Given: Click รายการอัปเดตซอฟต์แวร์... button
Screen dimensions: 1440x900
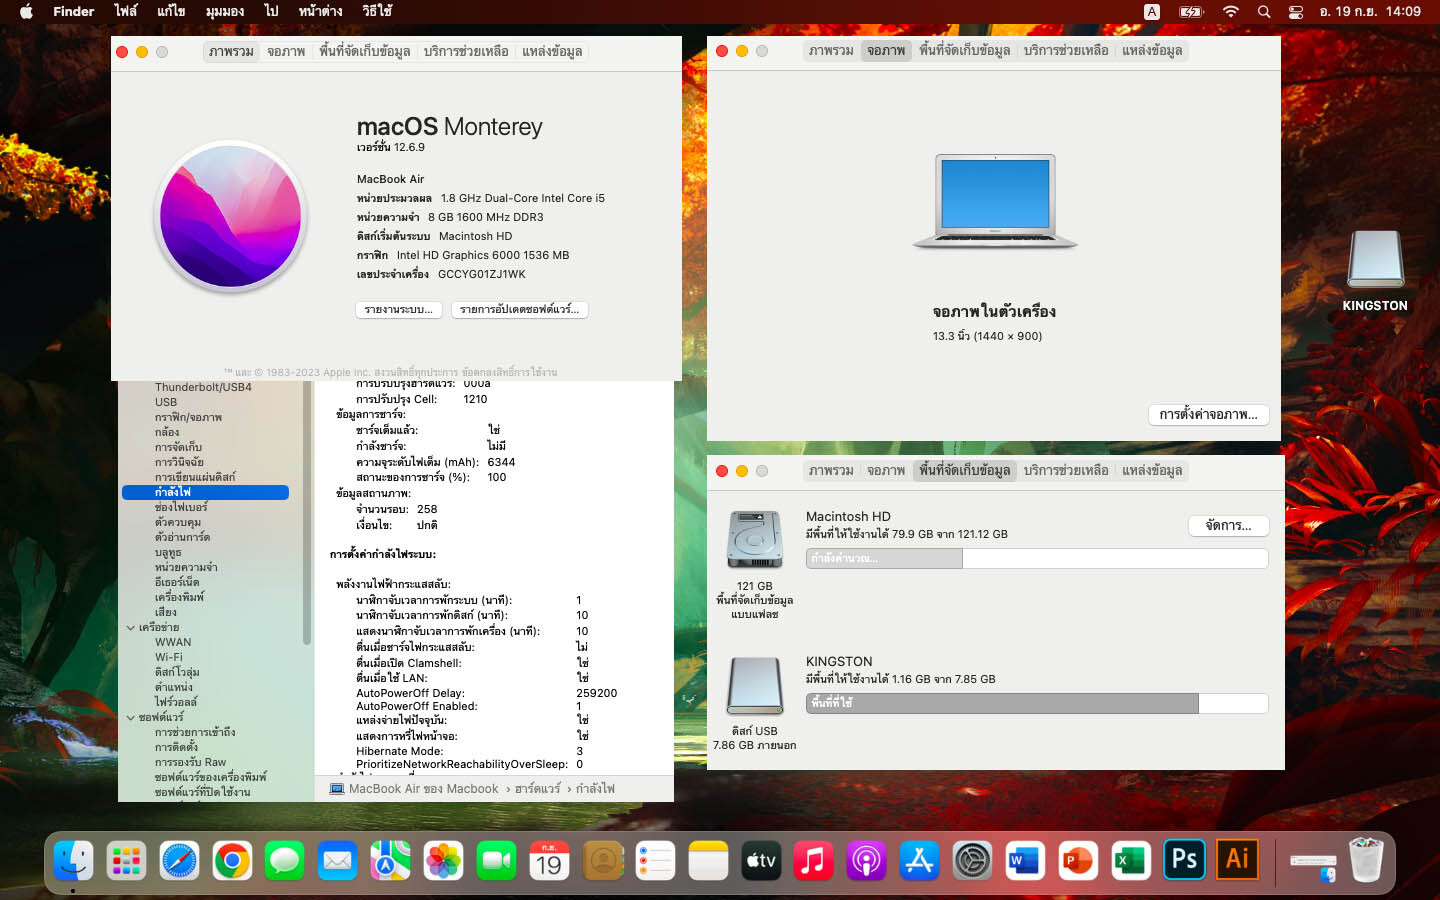Looking at the screenshot, I should coord(519,310).
